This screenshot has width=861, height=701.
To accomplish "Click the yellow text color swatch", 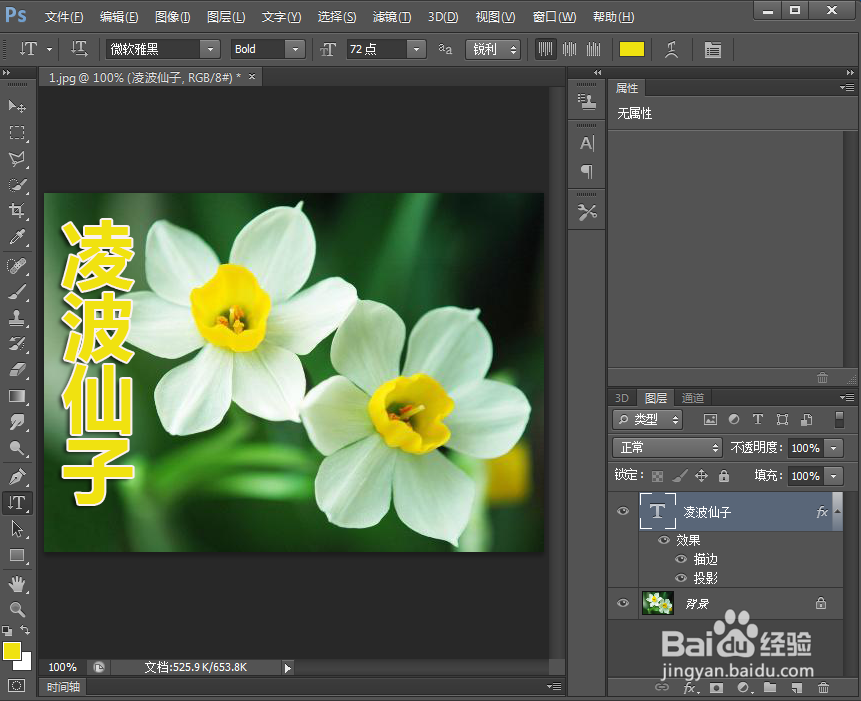I will click(631, 49).
